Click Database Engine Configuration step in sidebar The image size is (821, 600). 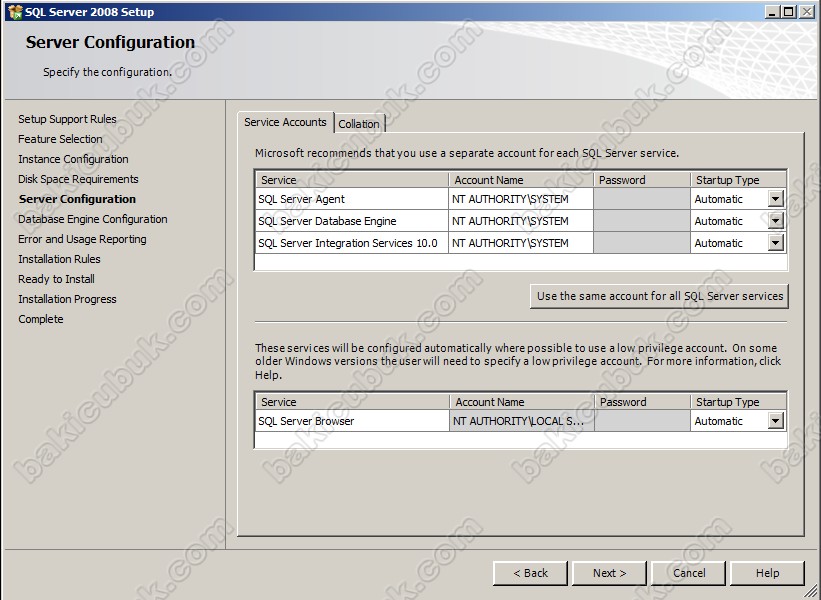(93, 219)
